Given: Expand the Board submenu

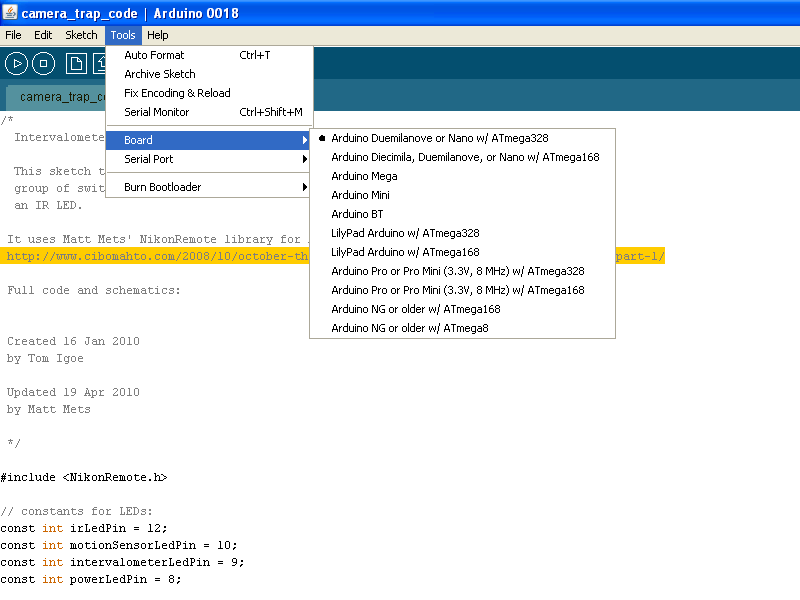Looking at the screenshot, I should pos(208,140).
